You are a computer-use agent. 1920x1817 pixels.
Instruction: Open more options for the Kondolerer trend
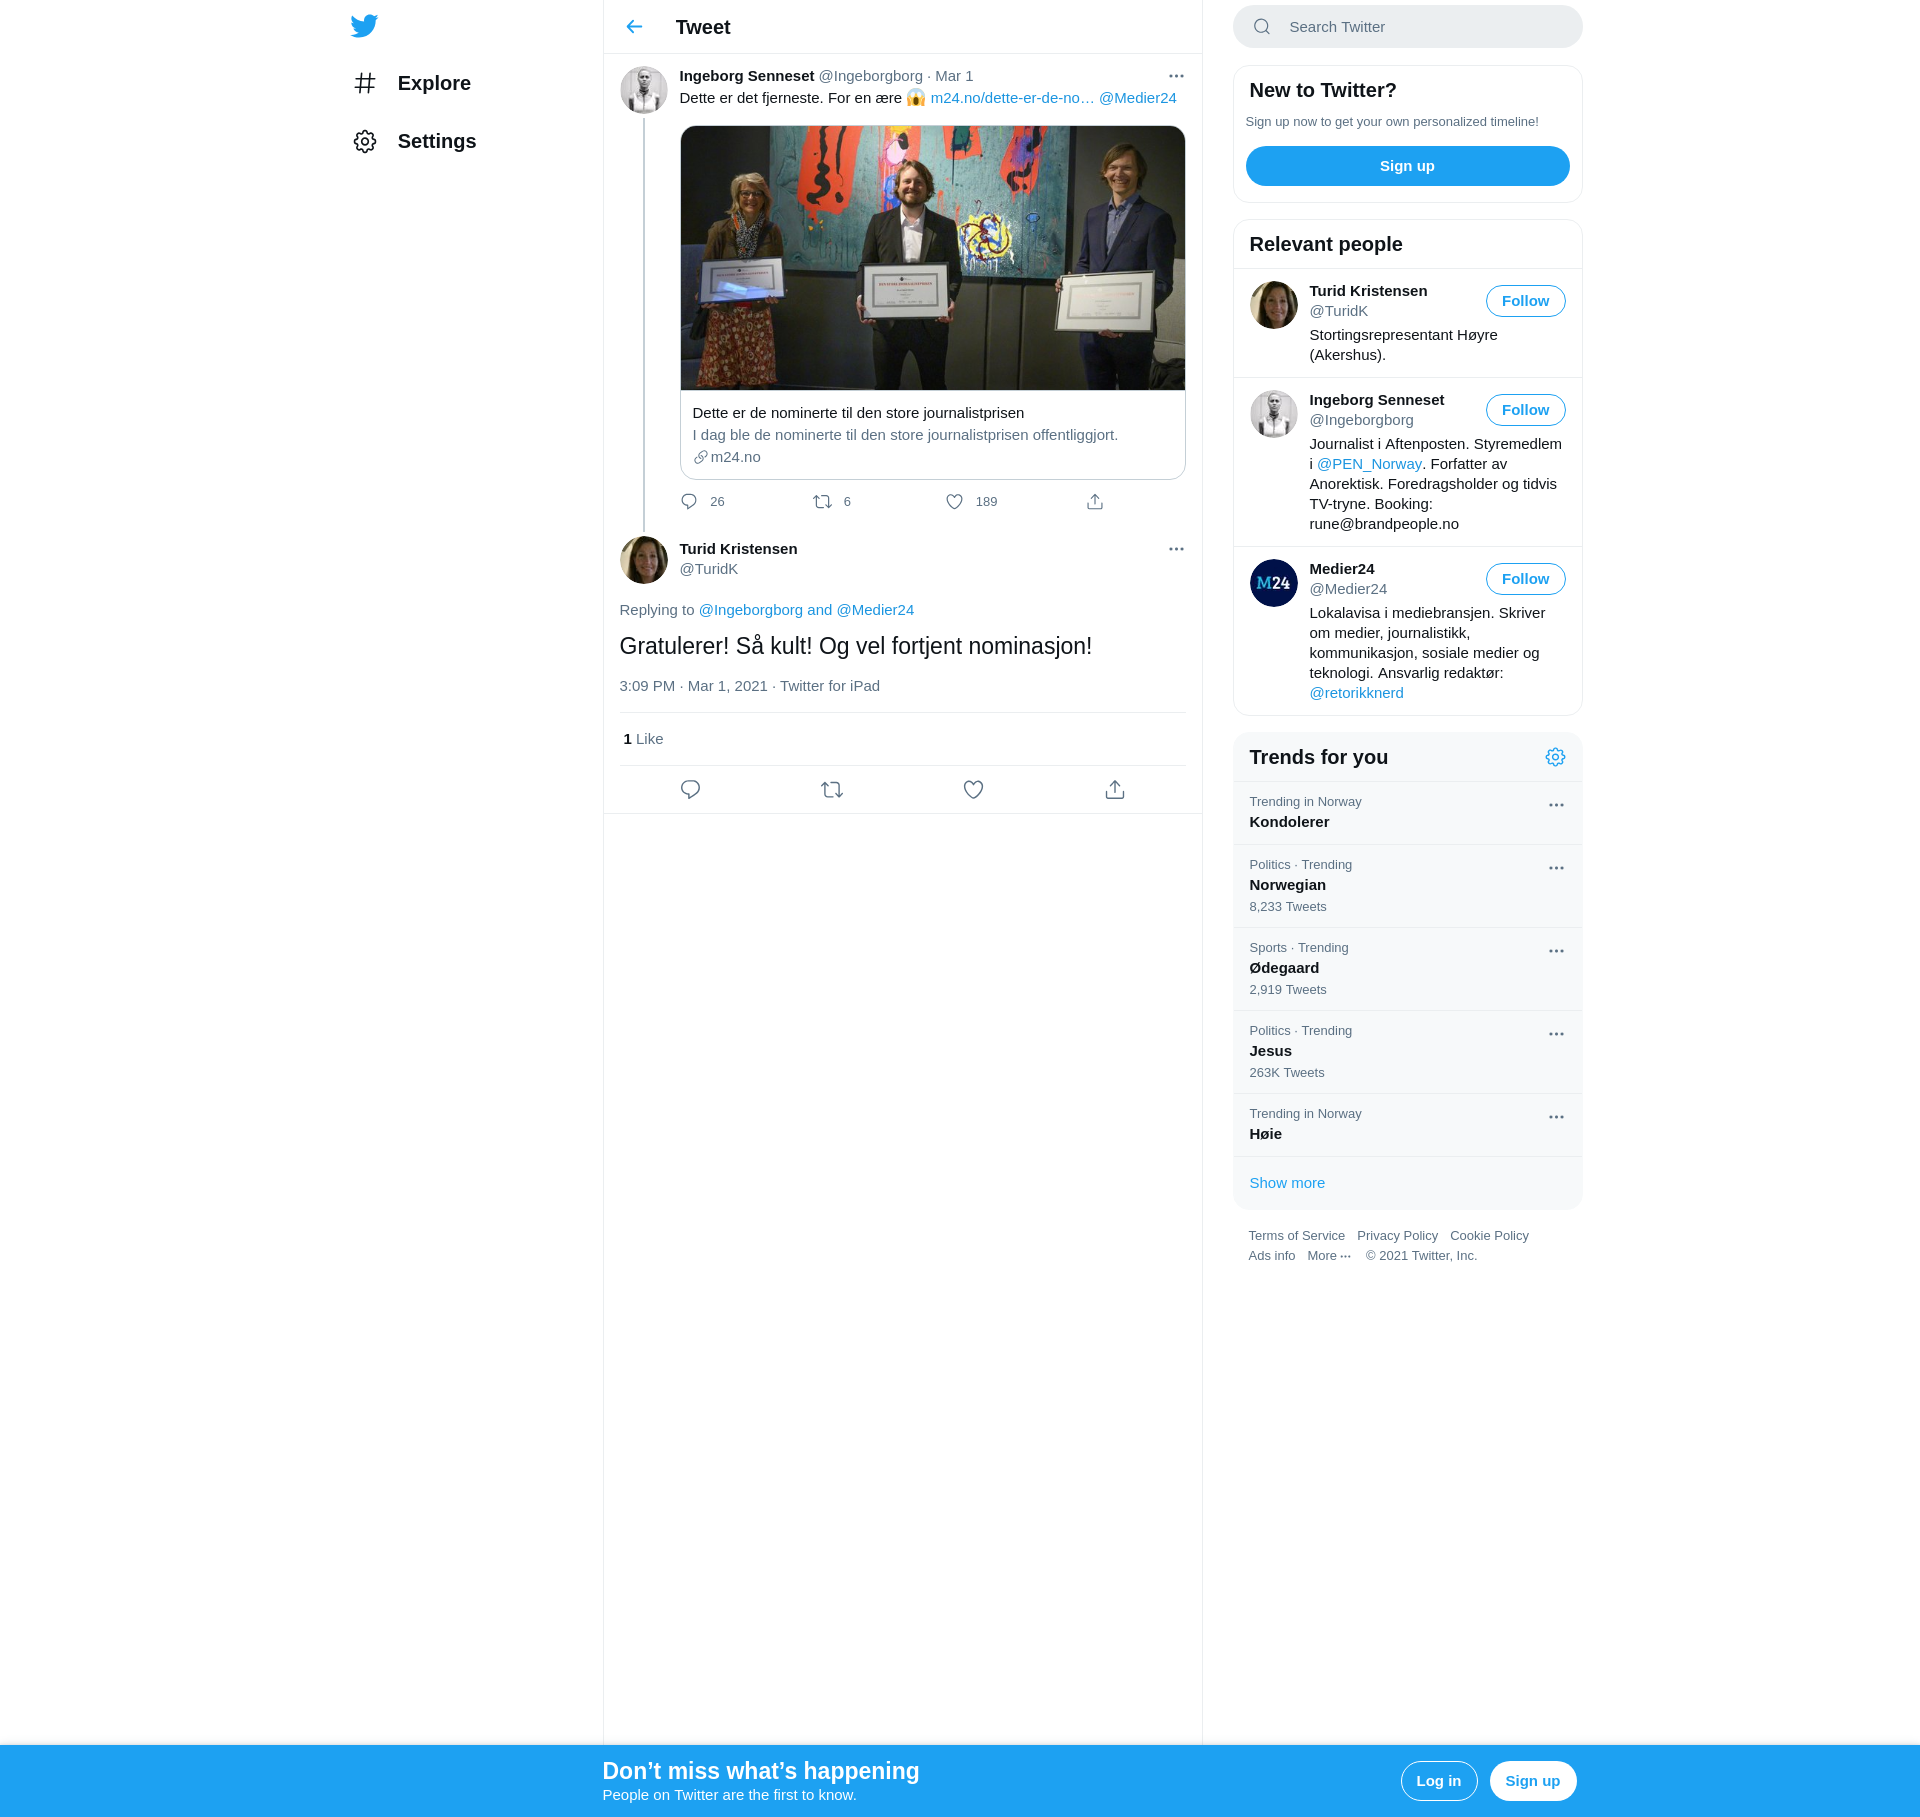[x=1556, y=805]
